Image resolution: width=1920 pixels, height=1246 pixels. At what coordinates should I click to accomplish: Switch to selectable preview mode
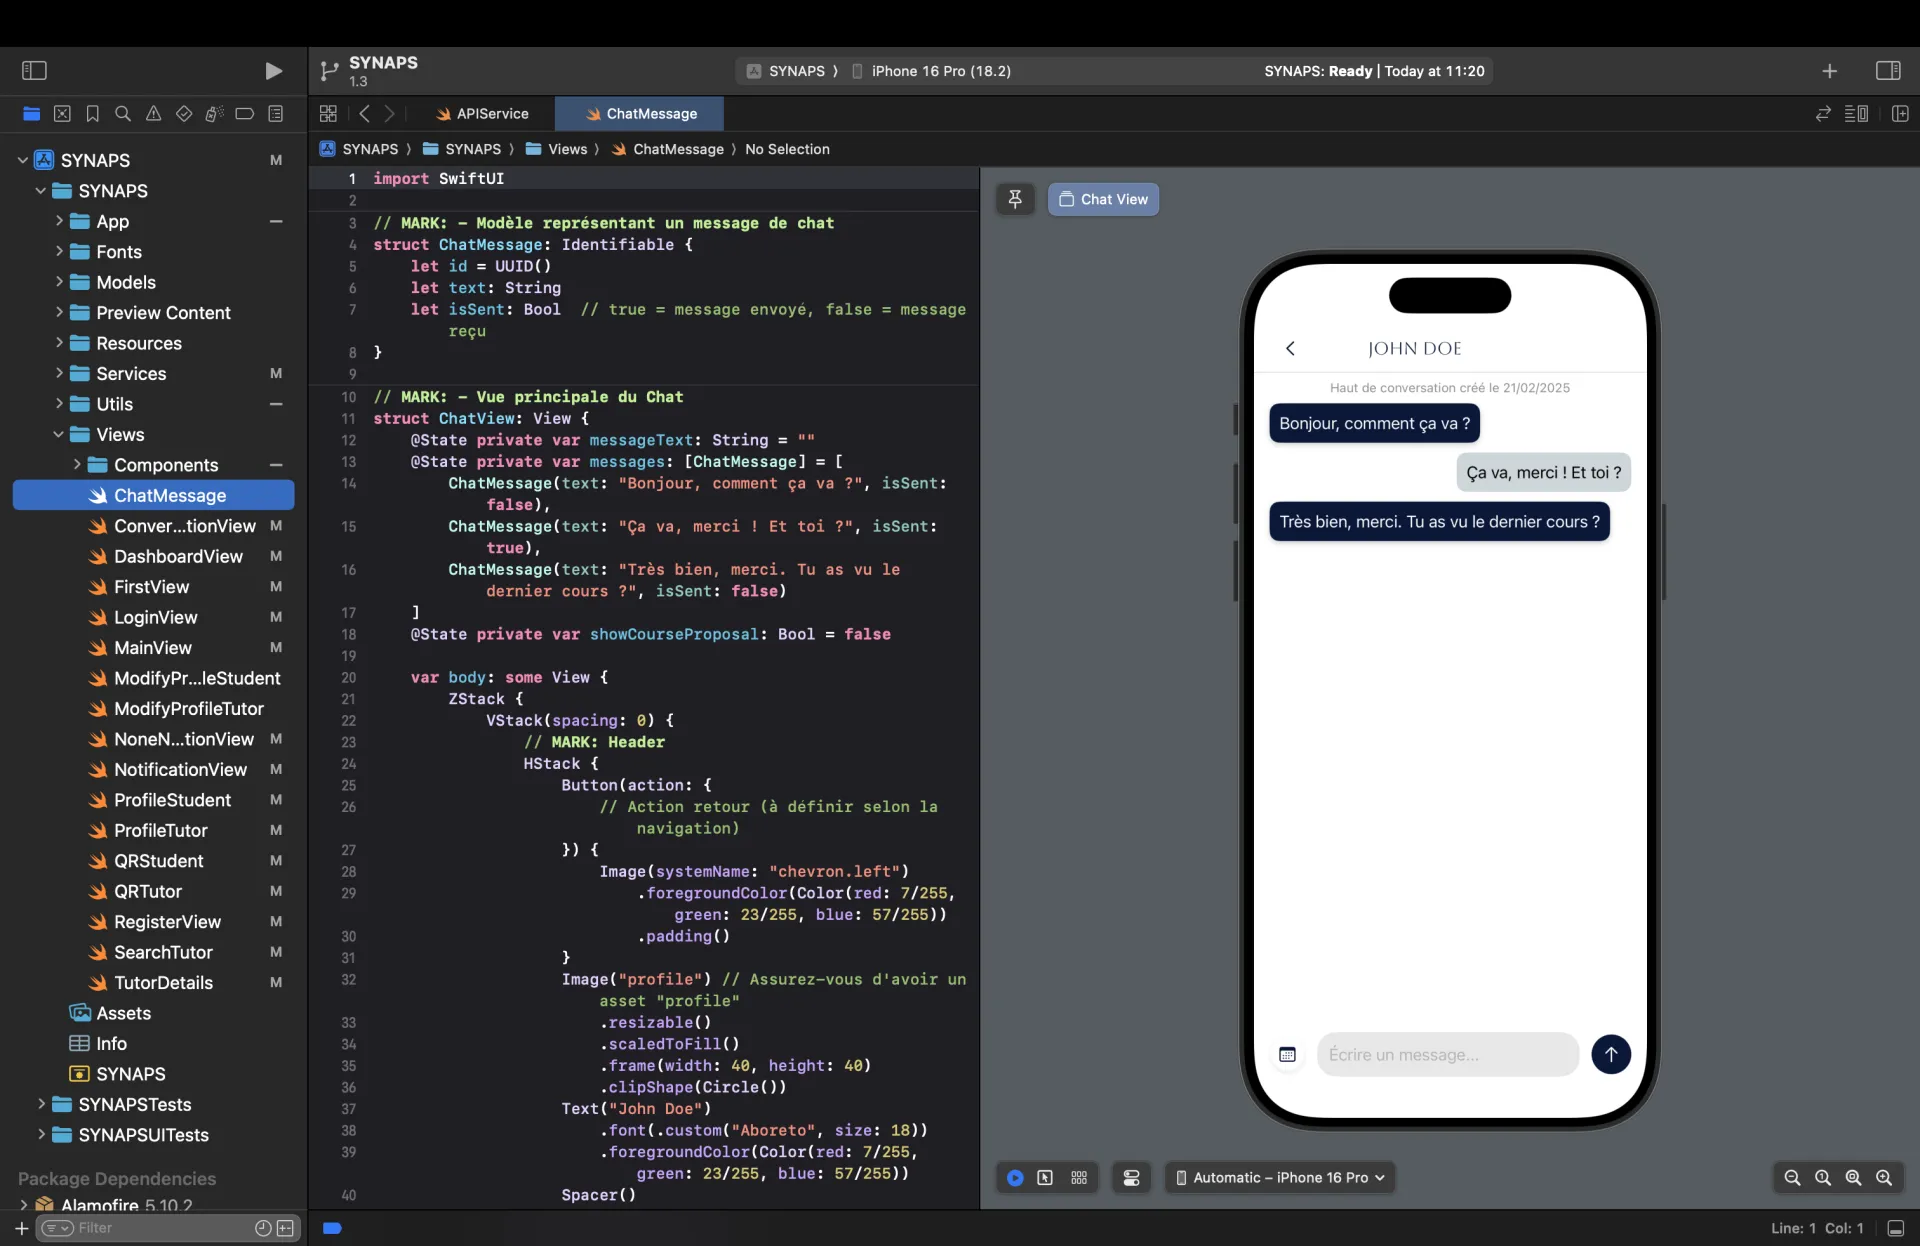1045,1178
